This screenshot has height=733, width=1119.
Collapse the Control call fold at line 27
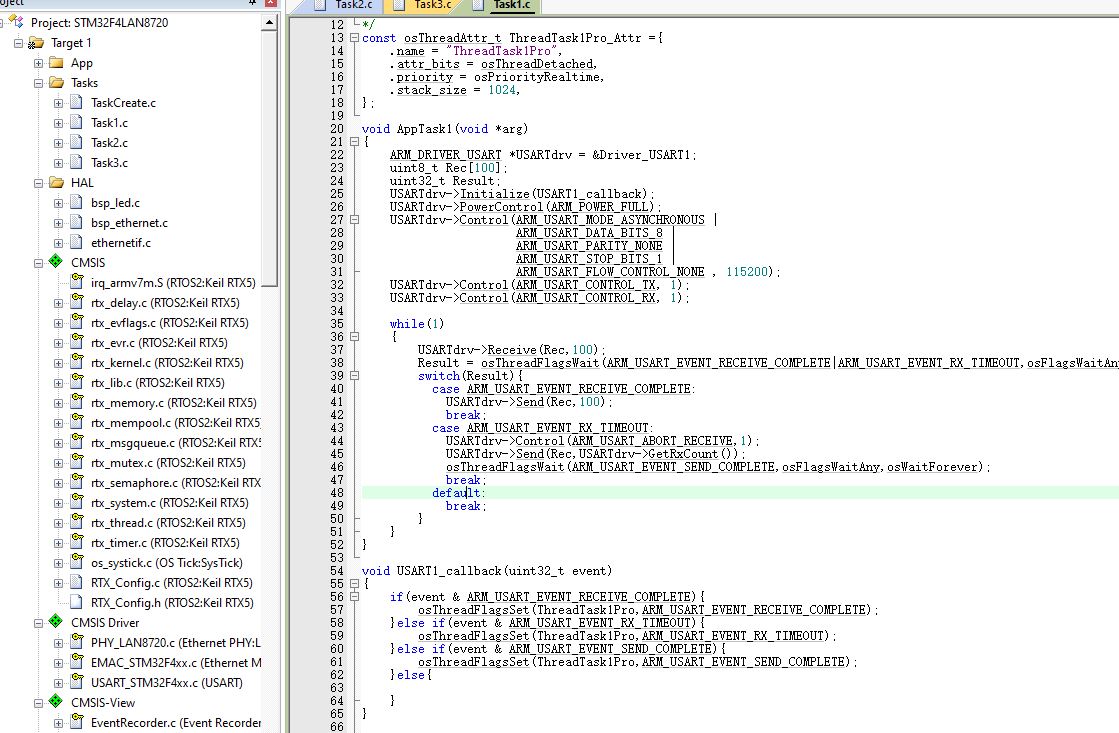pyautogui.click(x=354, y=220)
